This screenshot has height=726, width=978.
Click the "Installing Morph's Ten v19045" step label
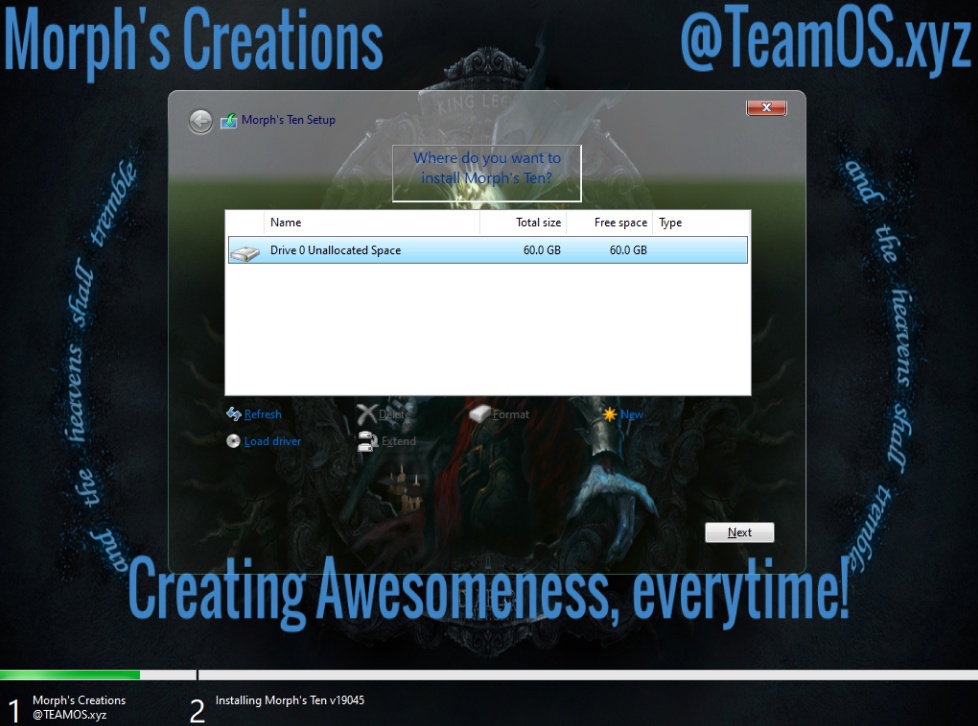pos(290,700)
